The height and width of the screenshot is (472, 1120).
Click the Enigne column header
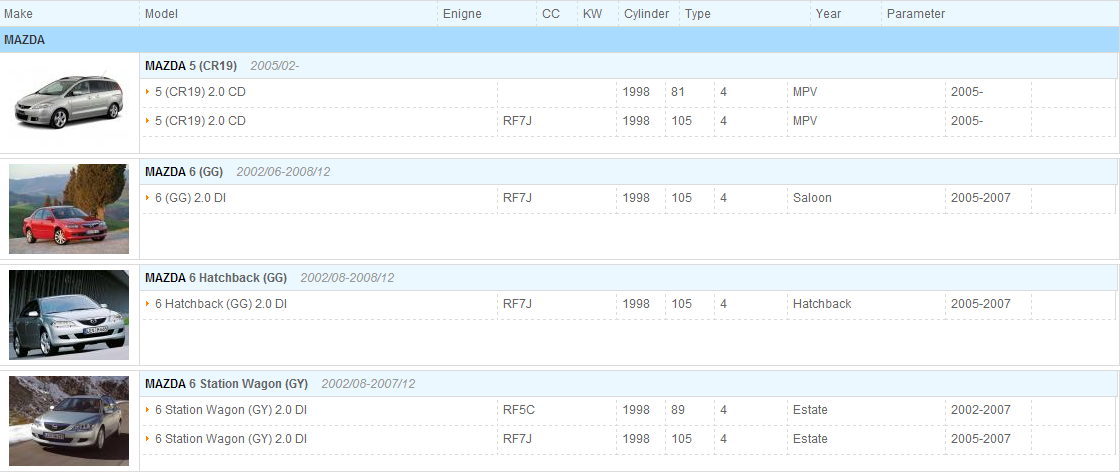(462, 14)
